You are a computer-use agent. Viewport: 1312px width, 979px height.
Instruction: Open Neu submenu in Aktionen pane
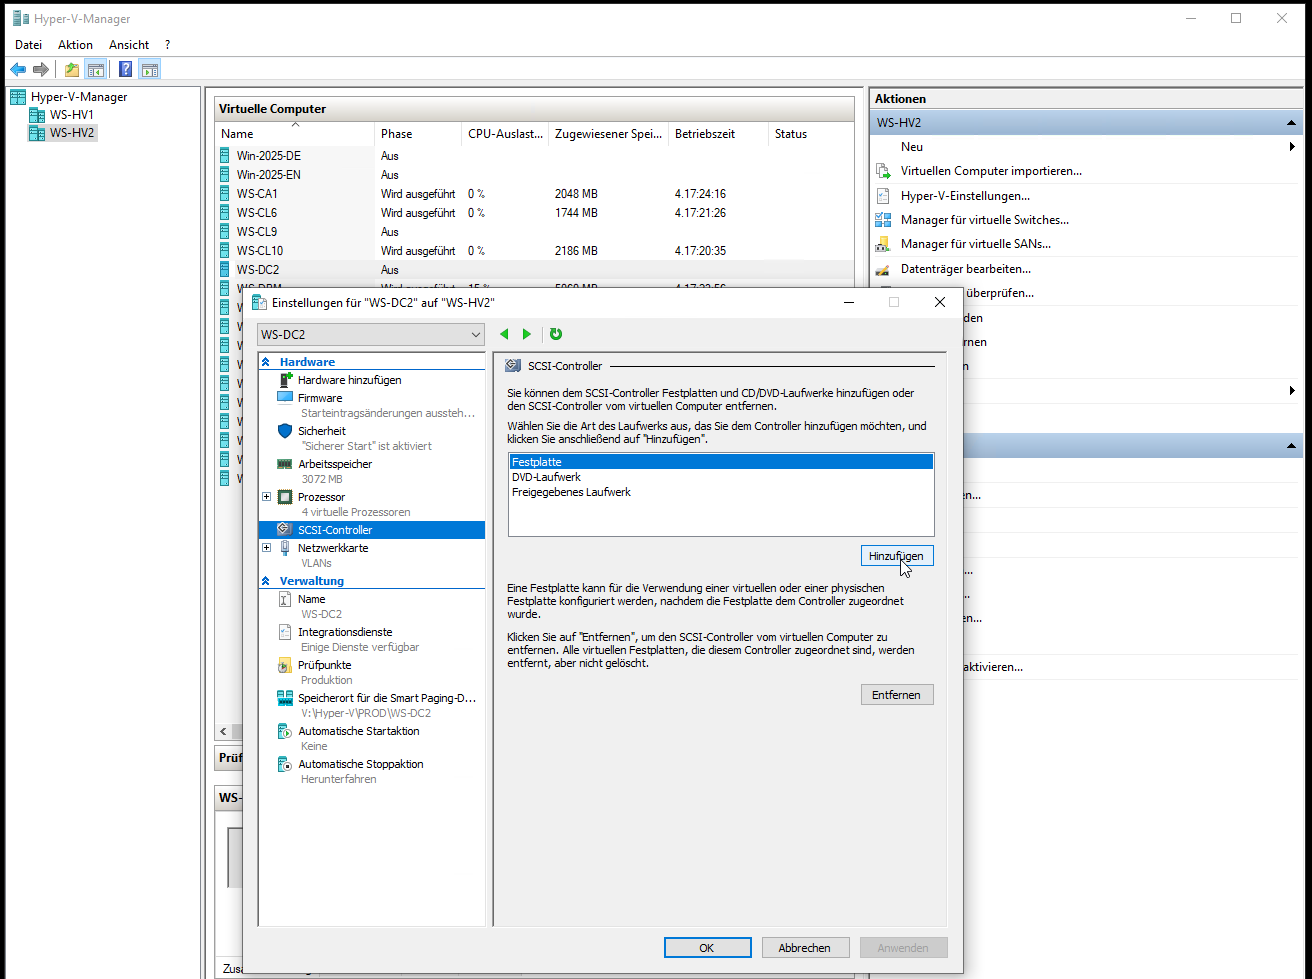click(1086, 147)
